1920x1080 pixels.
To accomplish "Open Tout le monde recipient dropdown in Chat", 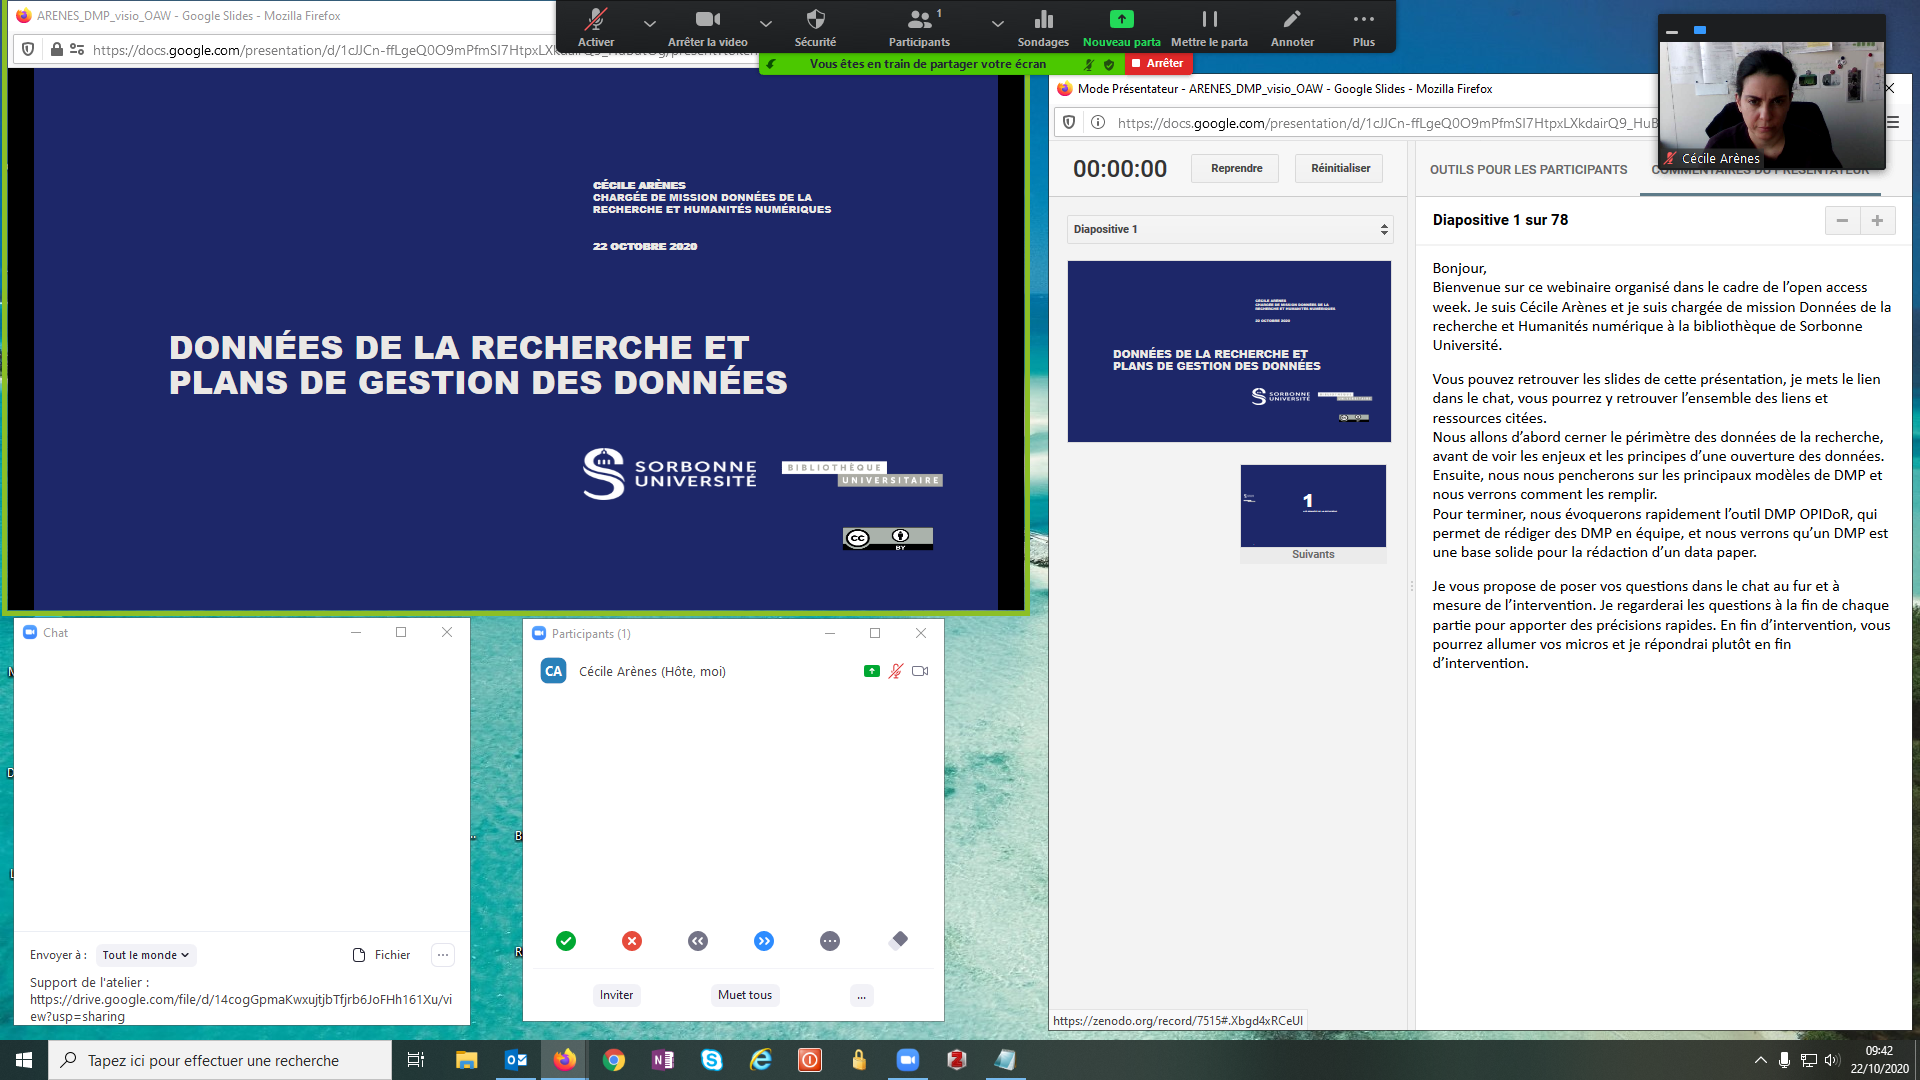I will pos(146,955).
